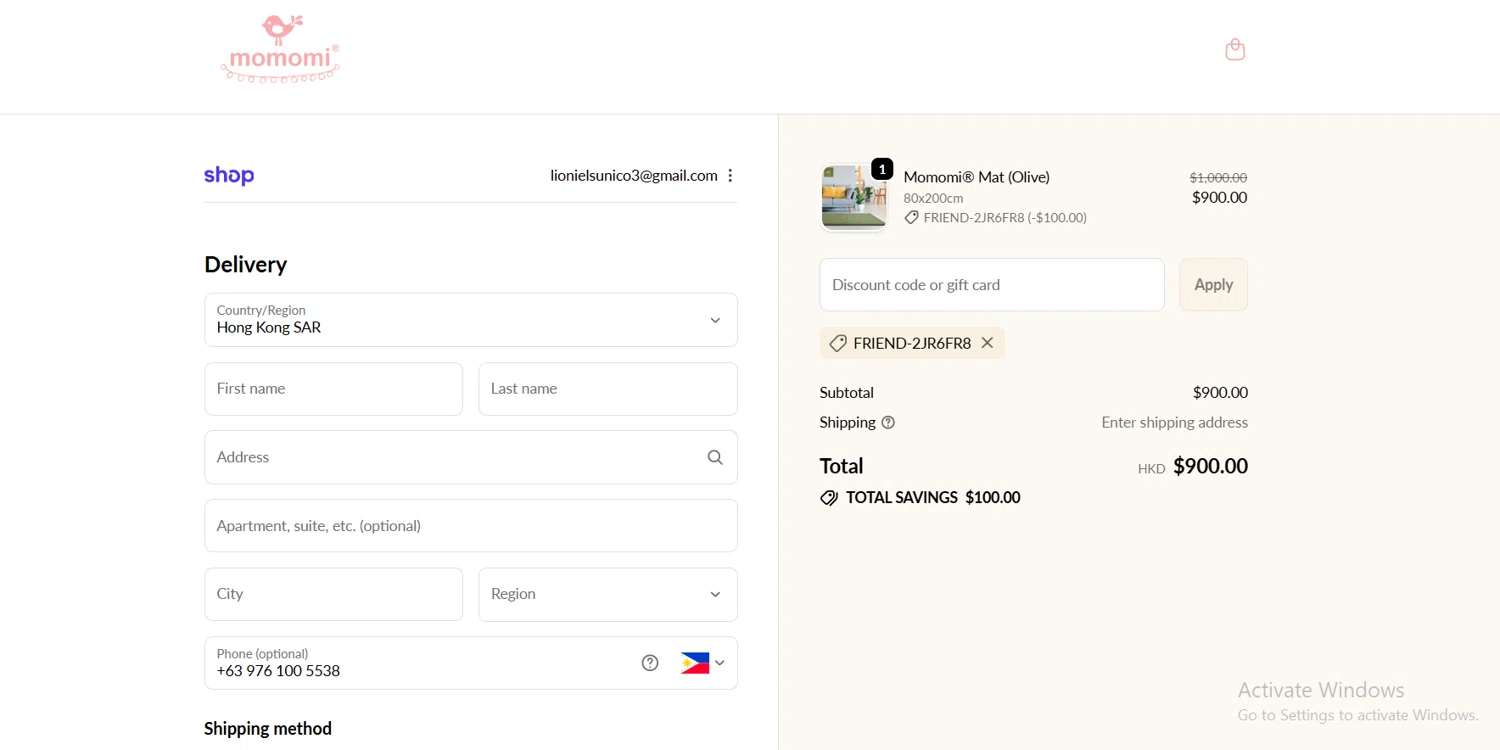Viewport: 1500px width, 750px height.
Task: Click the 80x200cm variant text
Action: [933, 198]
